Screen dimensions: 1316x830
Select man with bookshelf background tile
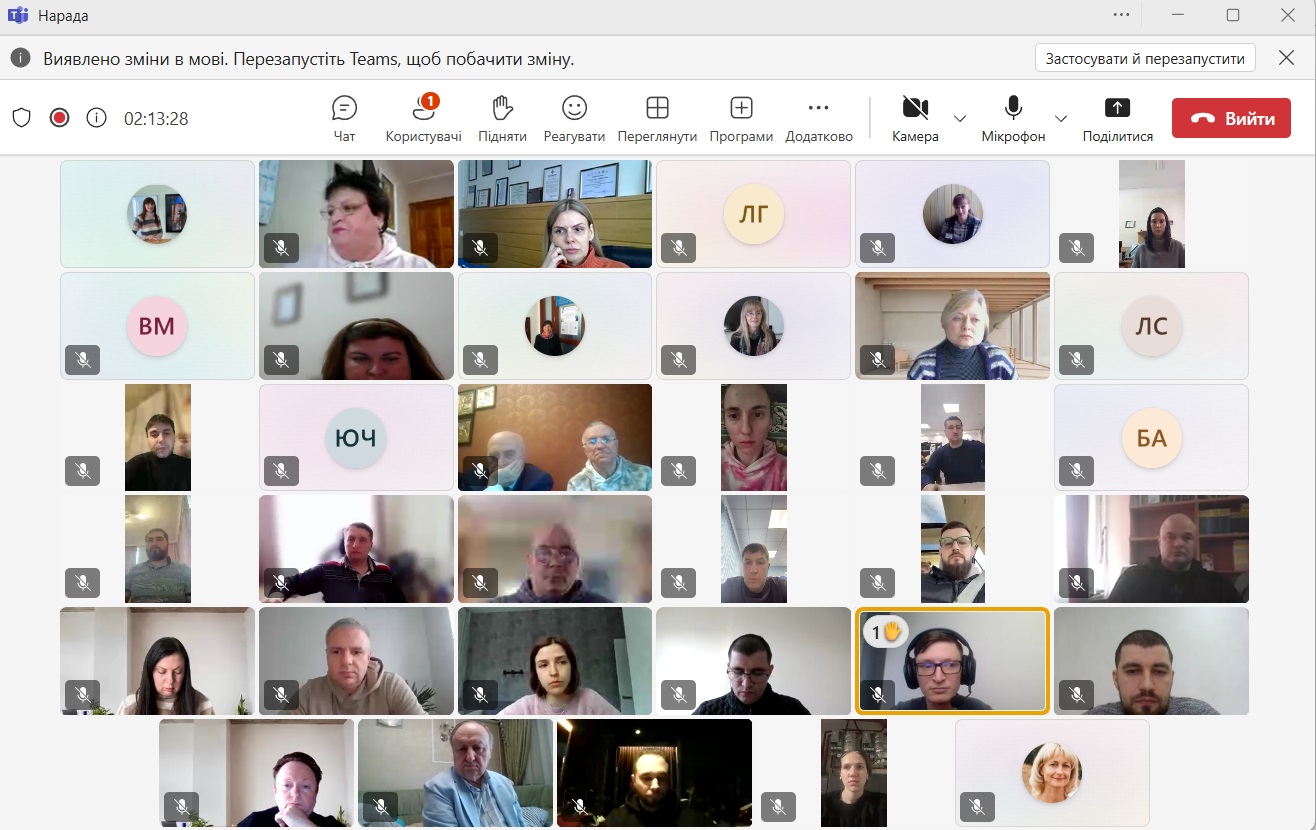pos(1151,549)
